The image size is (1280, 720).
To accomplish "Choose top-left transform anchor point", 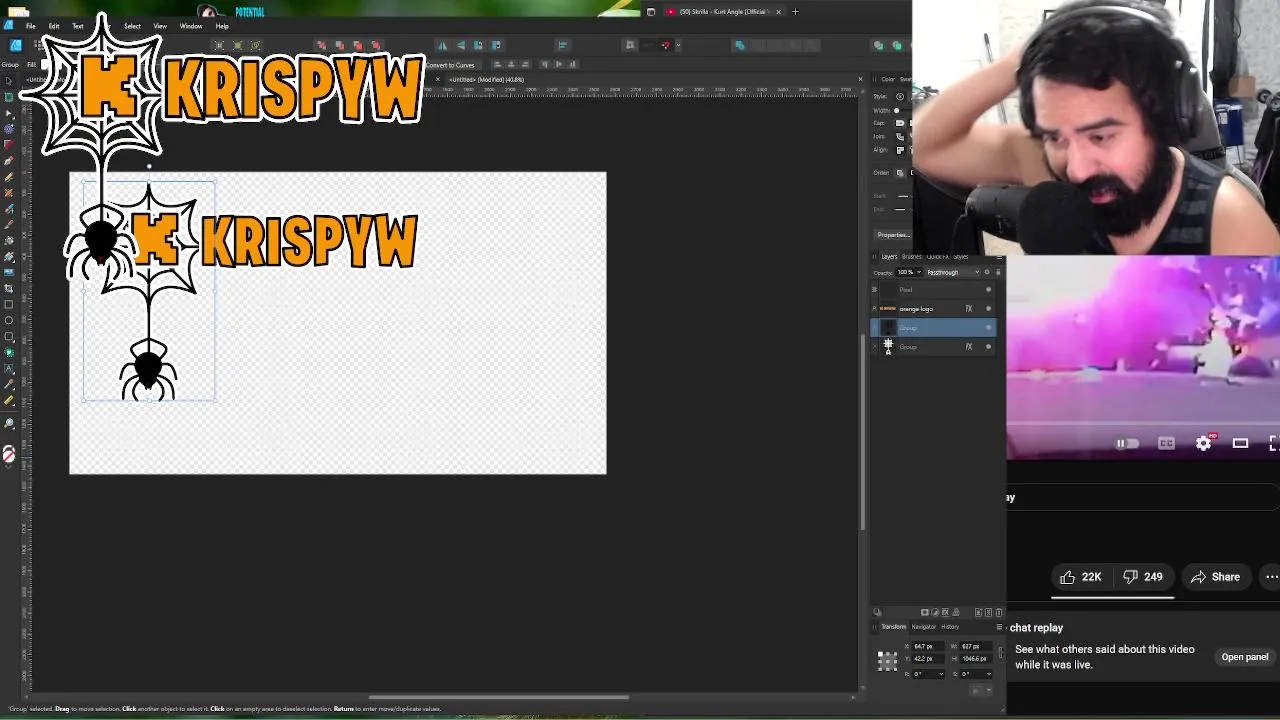I will click(x=880, y=654).
